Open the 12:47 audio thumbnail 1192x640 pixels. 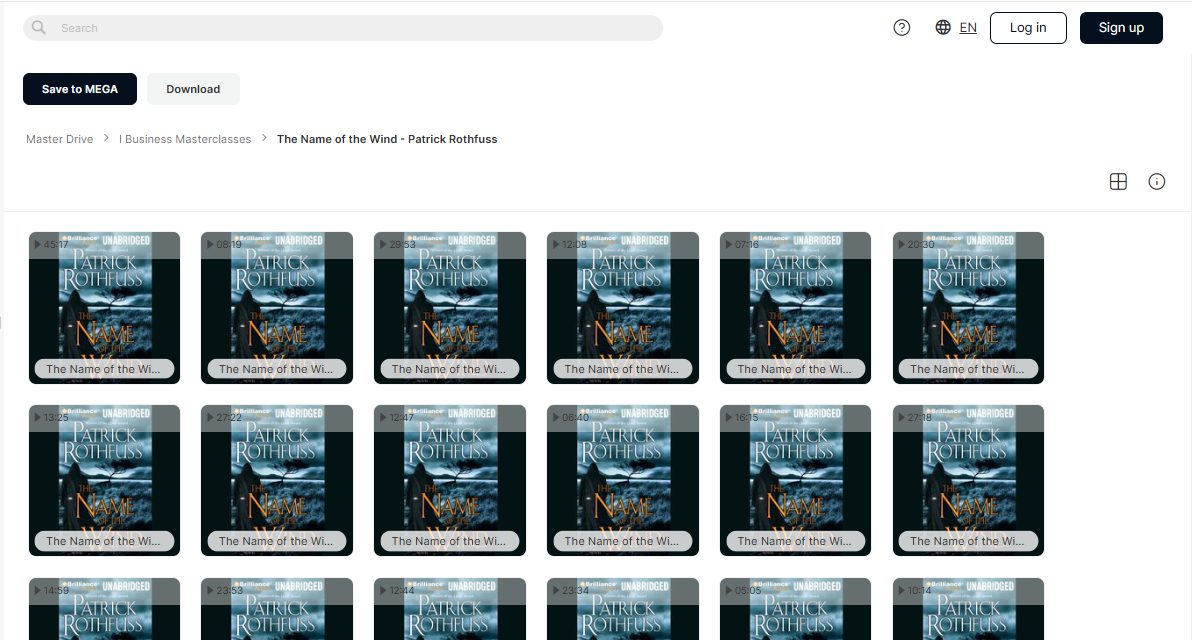(x=450, y=480)
